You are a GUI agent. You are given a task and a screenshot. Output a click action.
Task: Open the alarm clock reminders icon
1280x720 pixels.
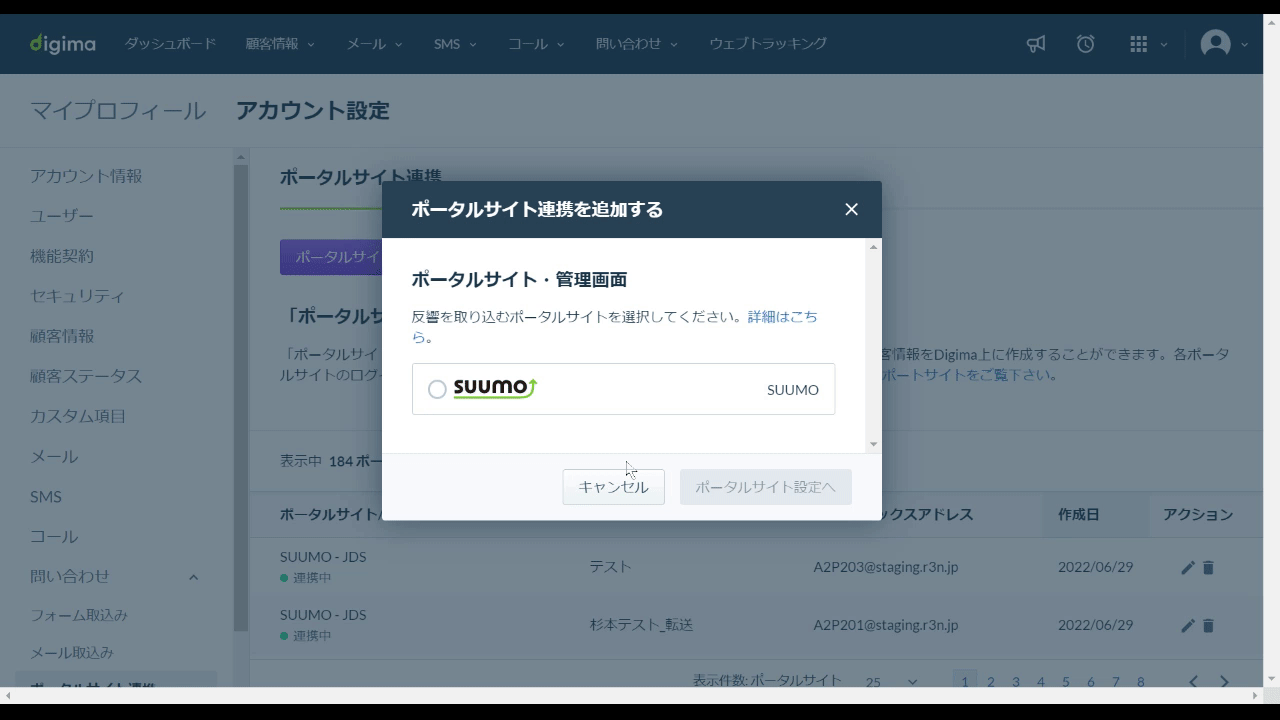coord(1086,44)
